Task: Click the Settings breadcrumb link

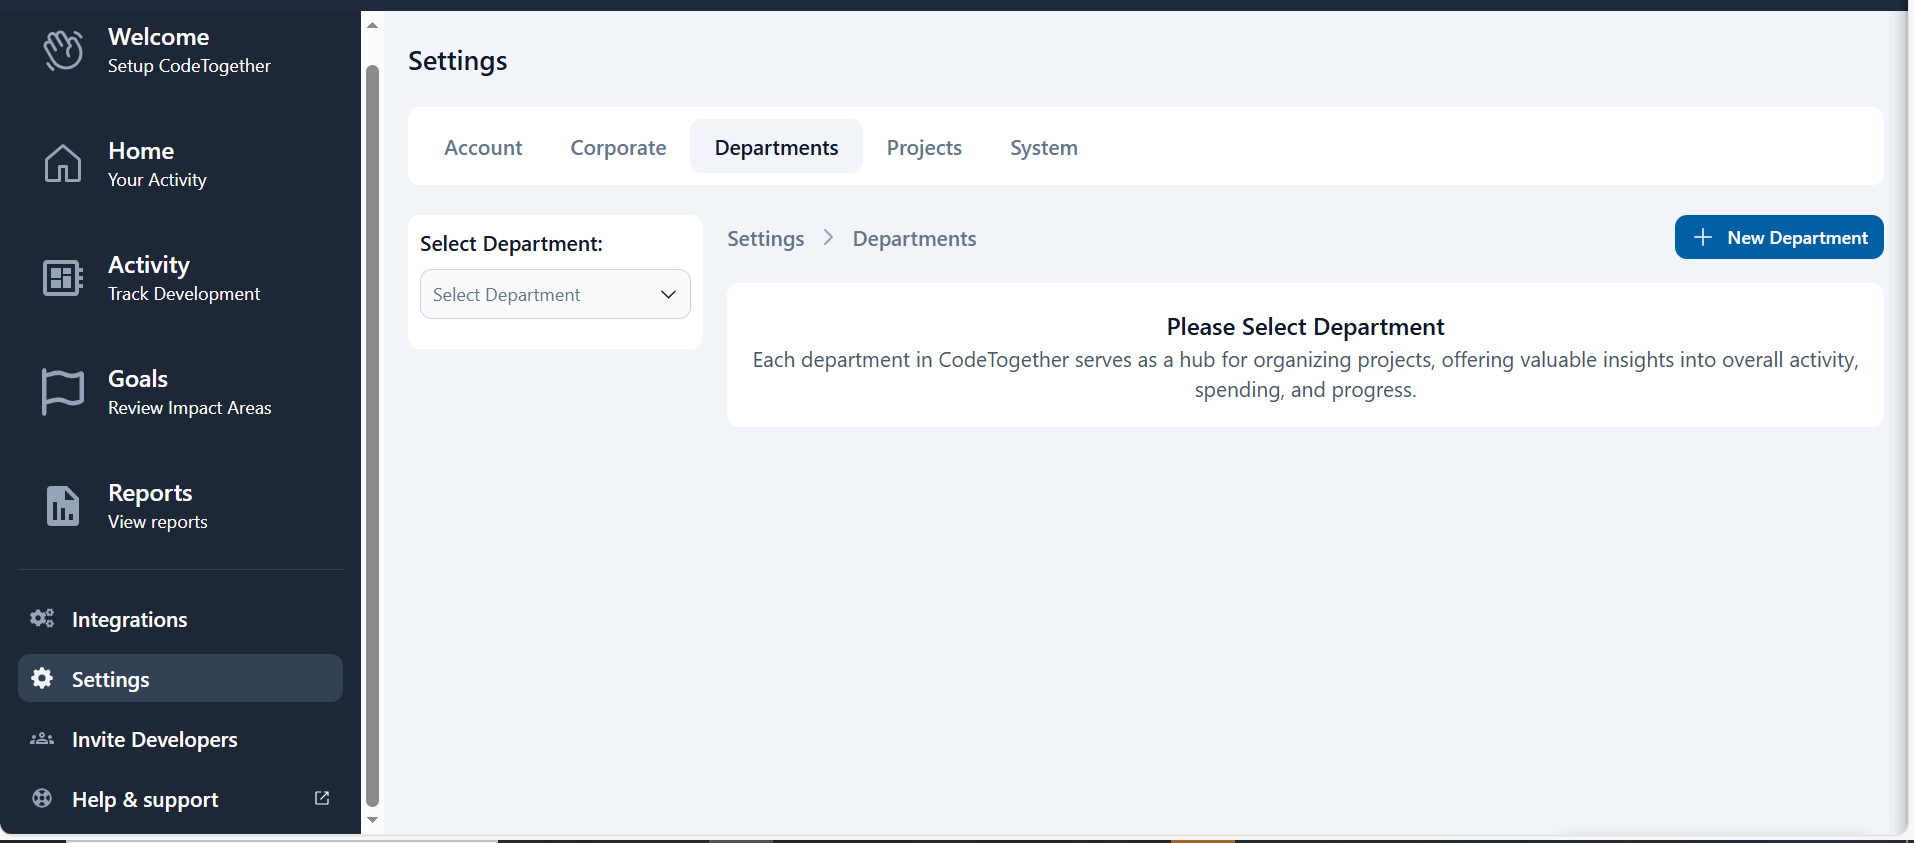Action: (x=765, y=239)
